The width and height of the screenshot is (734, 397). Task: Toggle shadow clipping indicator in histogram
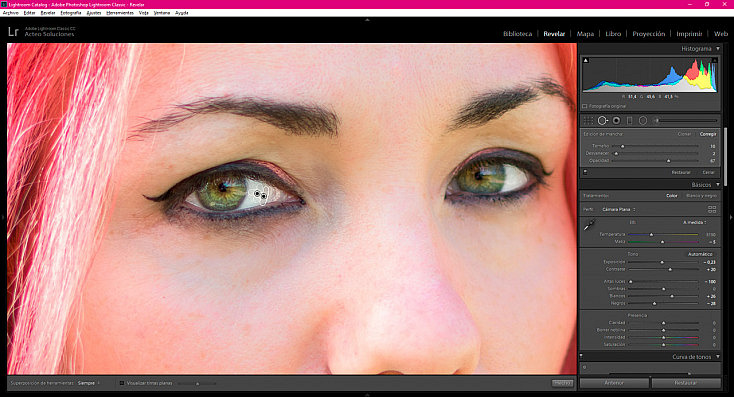click(x=586, y=60)
